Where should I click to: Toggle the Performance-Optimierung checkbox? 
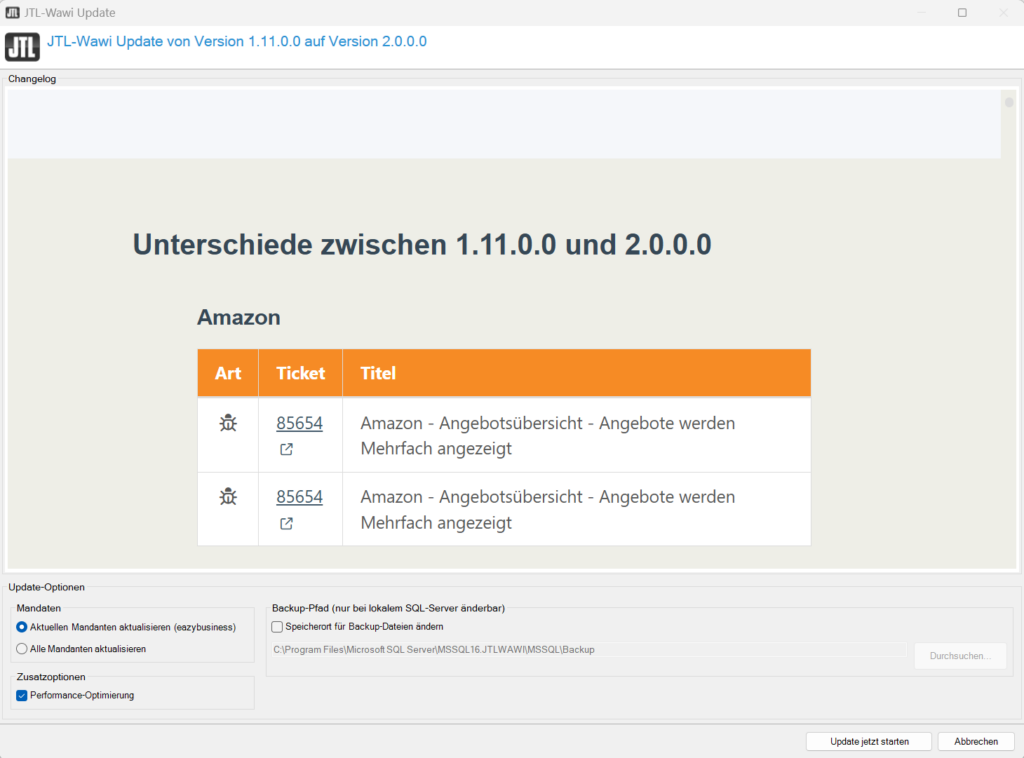pos(22,695)
